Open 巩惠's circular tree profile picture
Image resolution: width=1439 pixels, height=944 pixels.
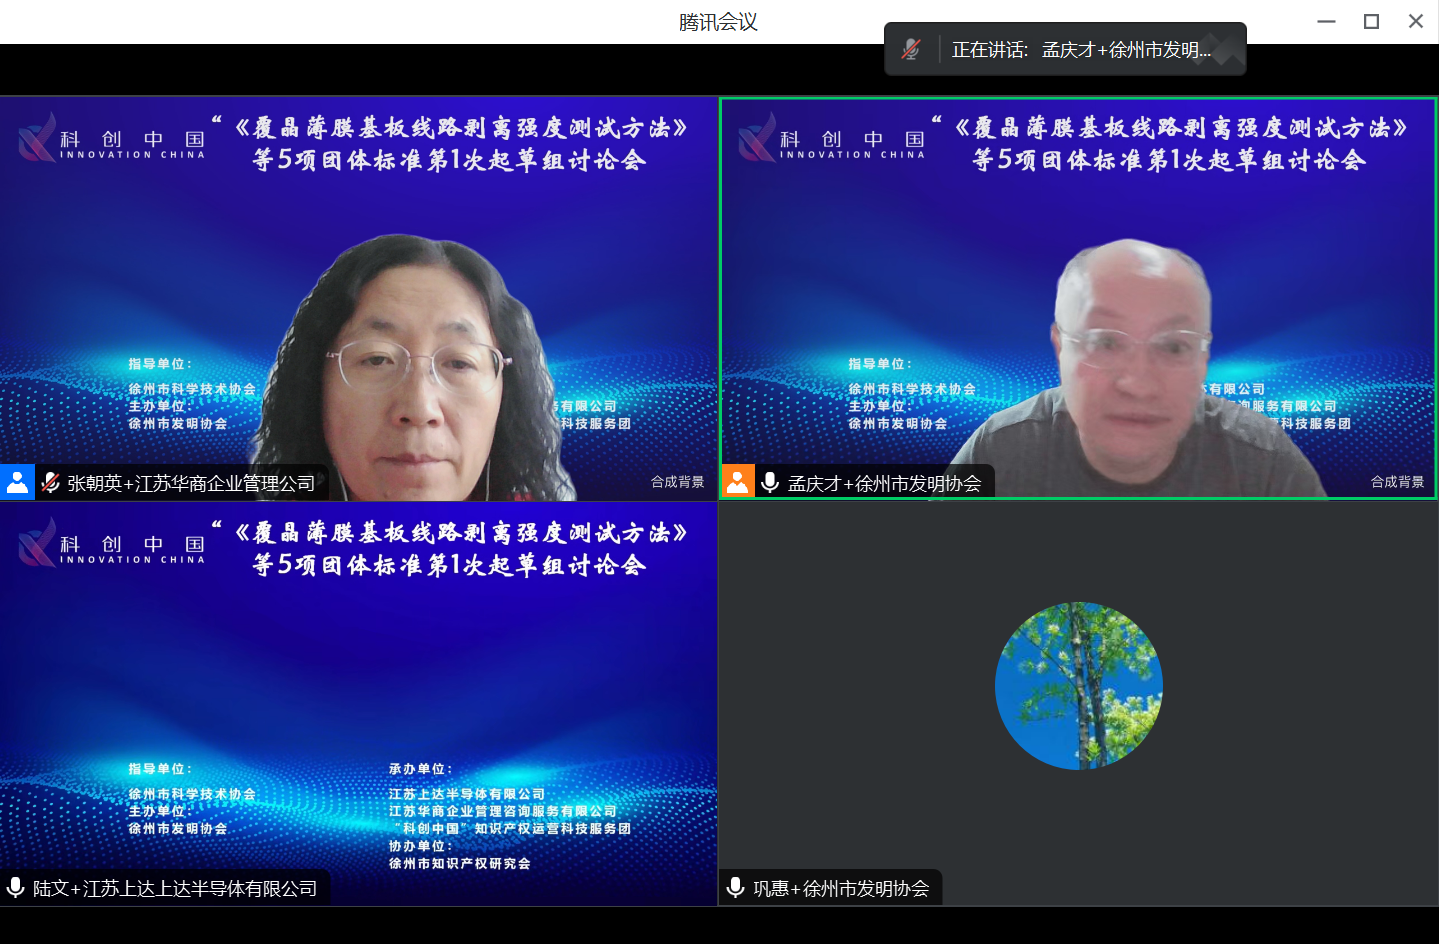tap(1078, 687)
